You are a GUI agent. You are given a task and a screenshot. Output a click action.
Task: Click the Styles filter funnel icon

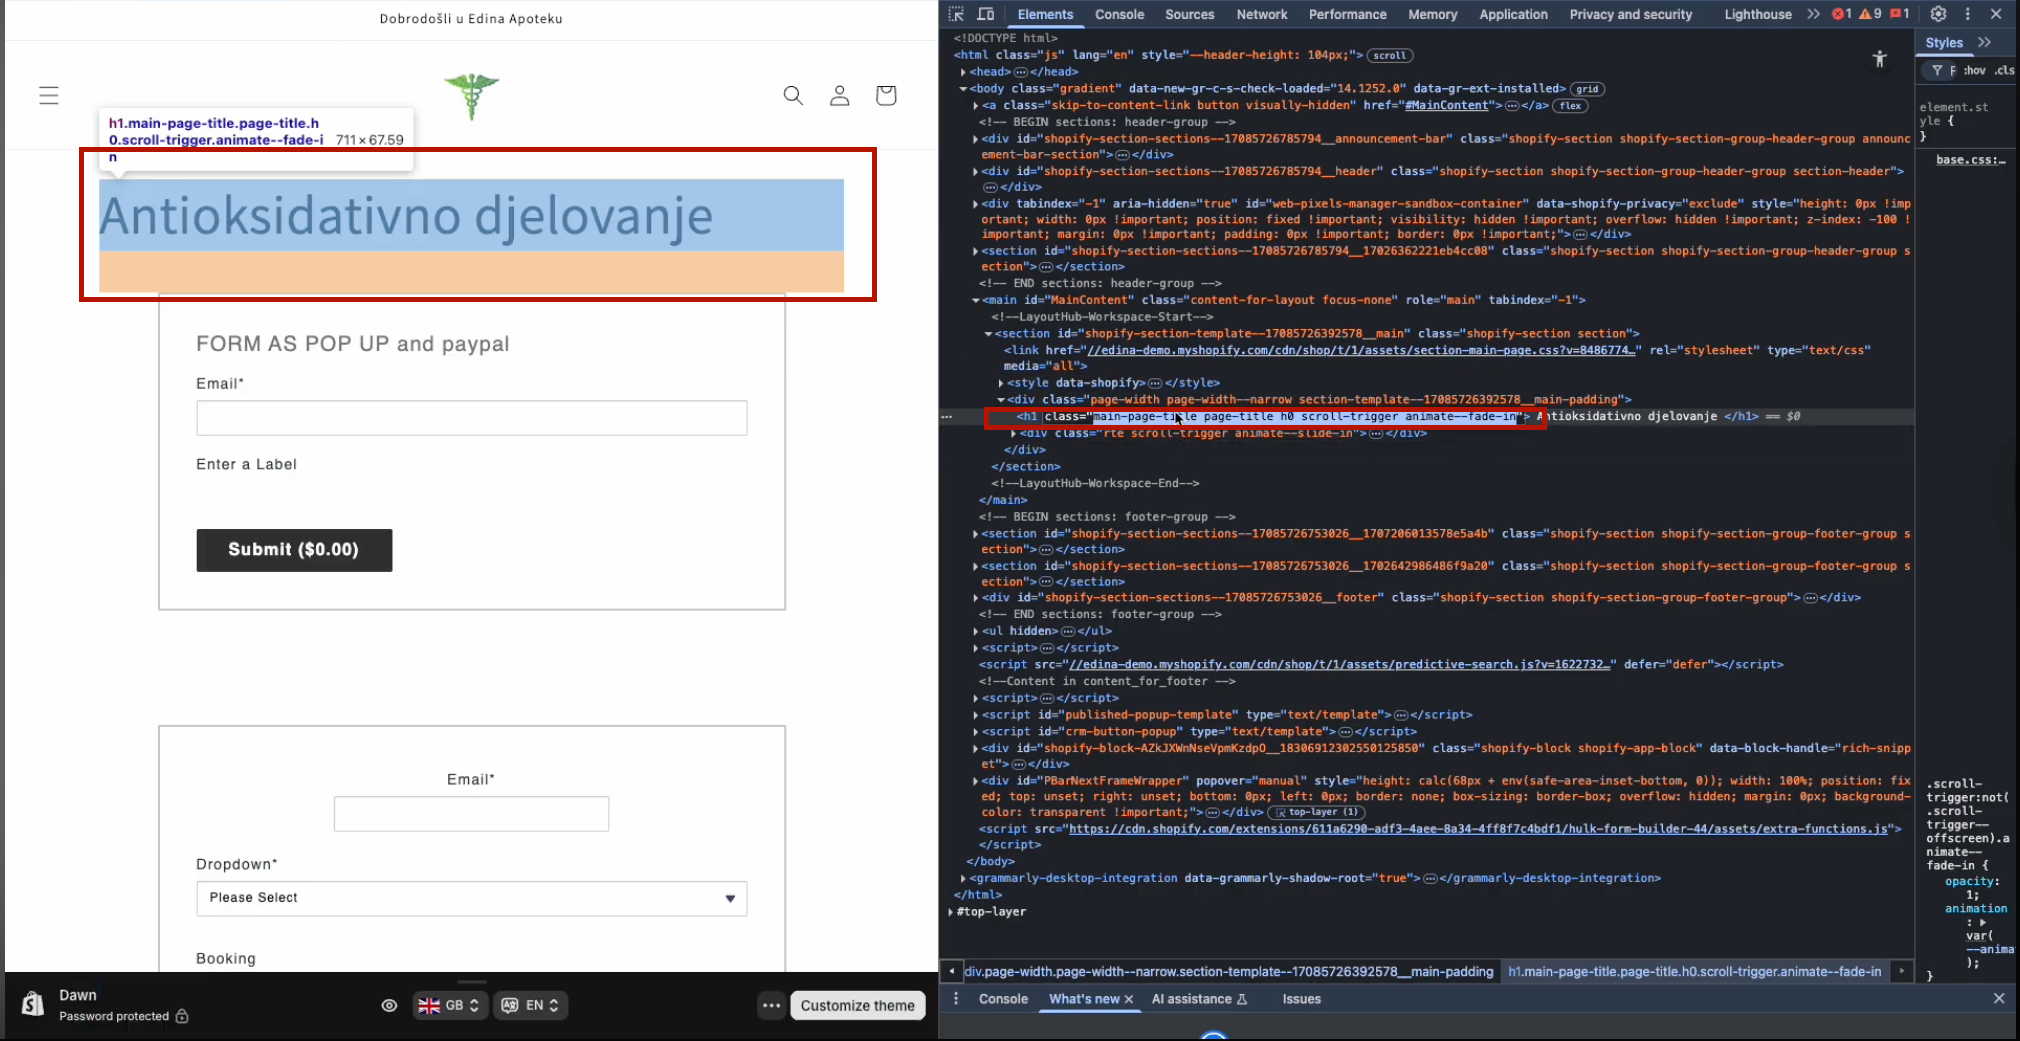(x=1937, y=70)
